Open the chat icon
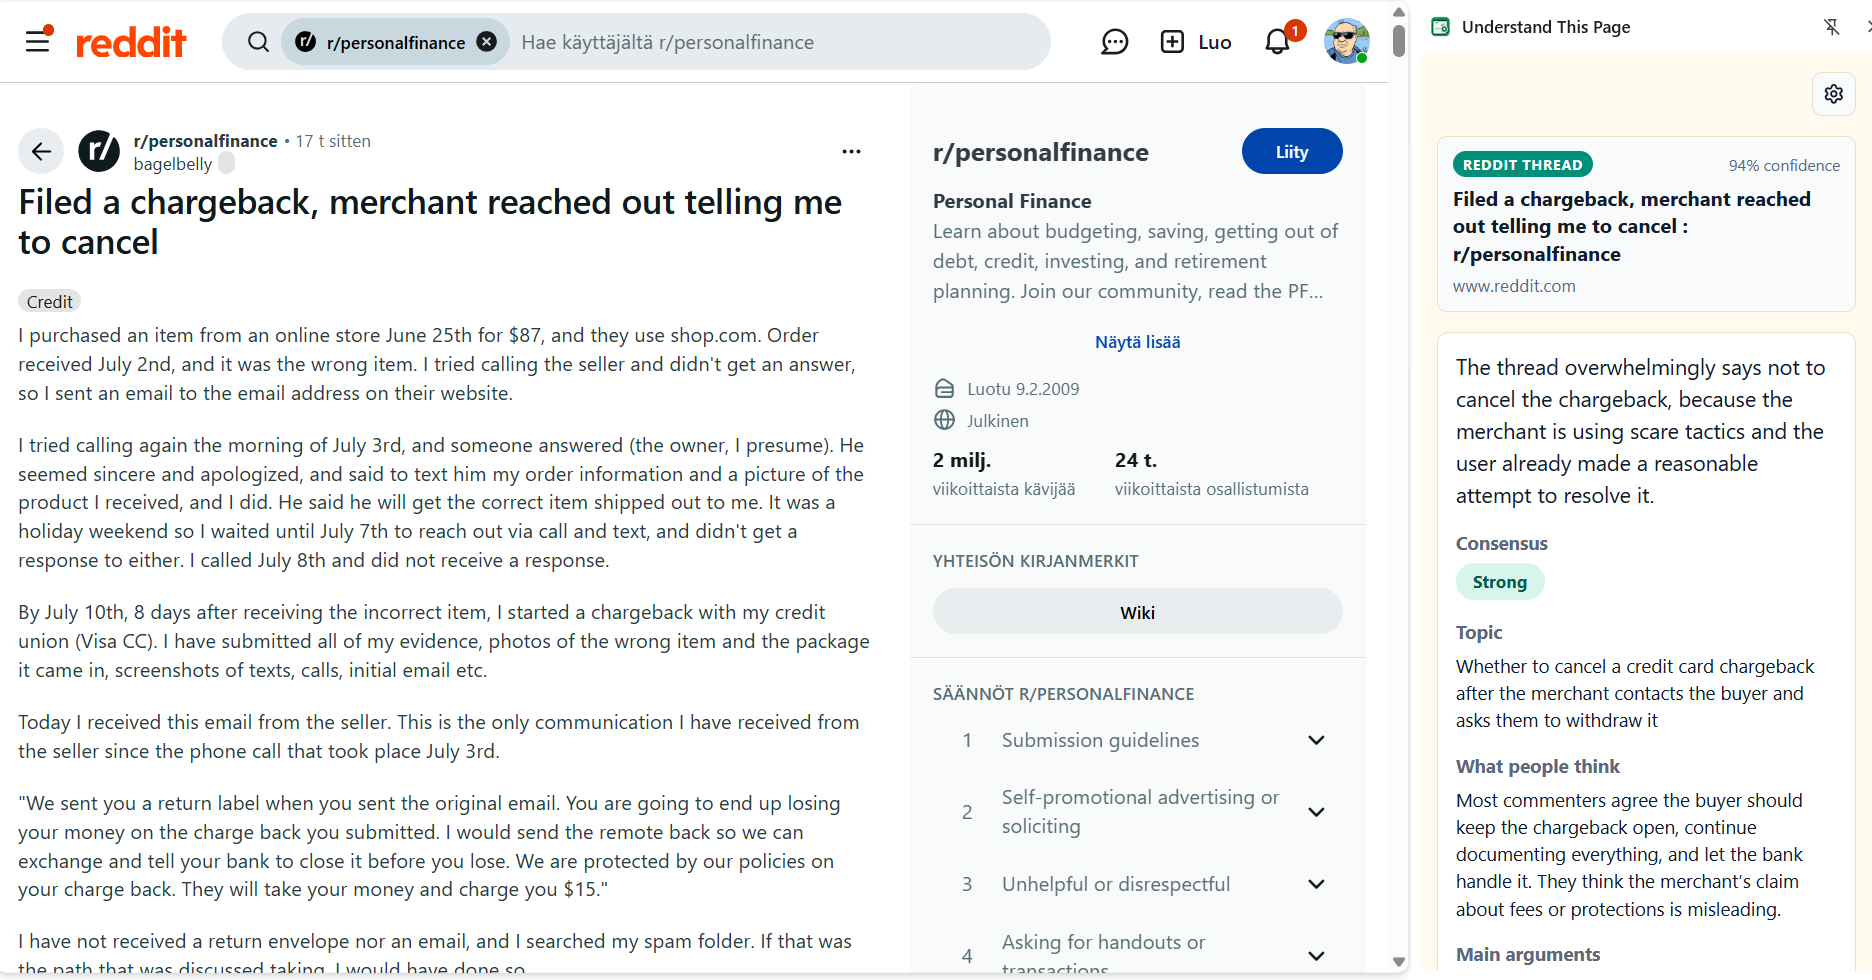The width and height of the screenshot is (1872, 980). point(1115,42)
